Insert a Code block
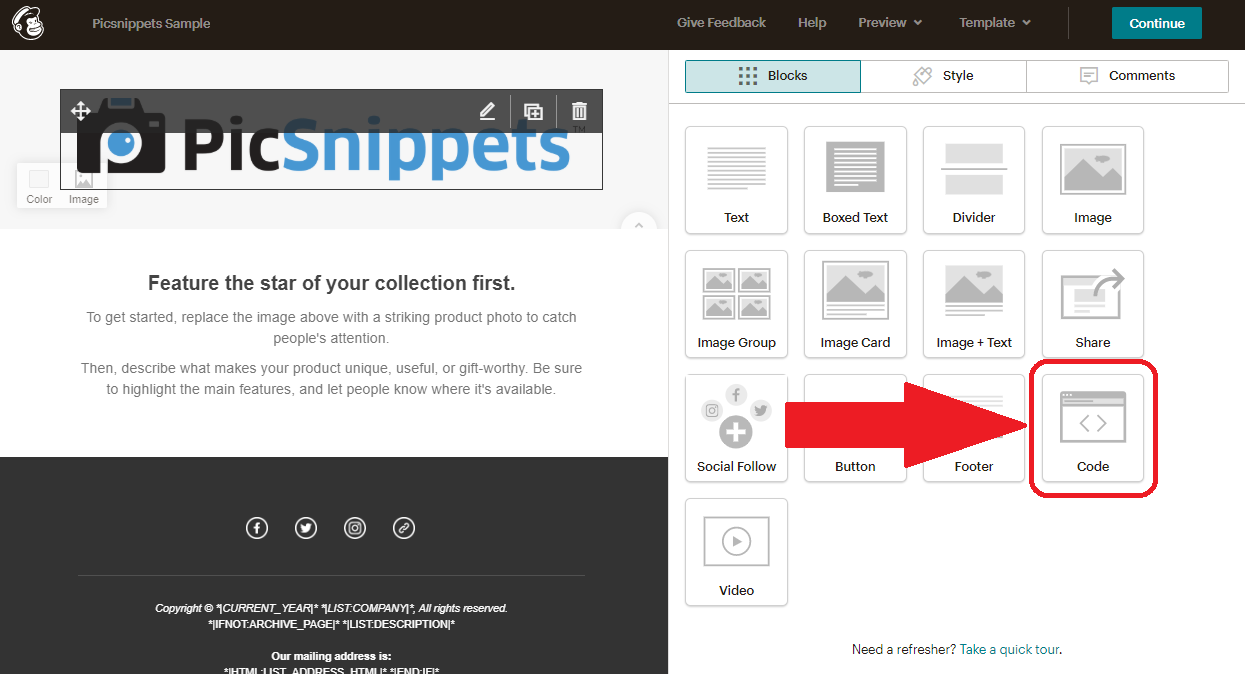1245x674 pixels. tap(1093, 428)
